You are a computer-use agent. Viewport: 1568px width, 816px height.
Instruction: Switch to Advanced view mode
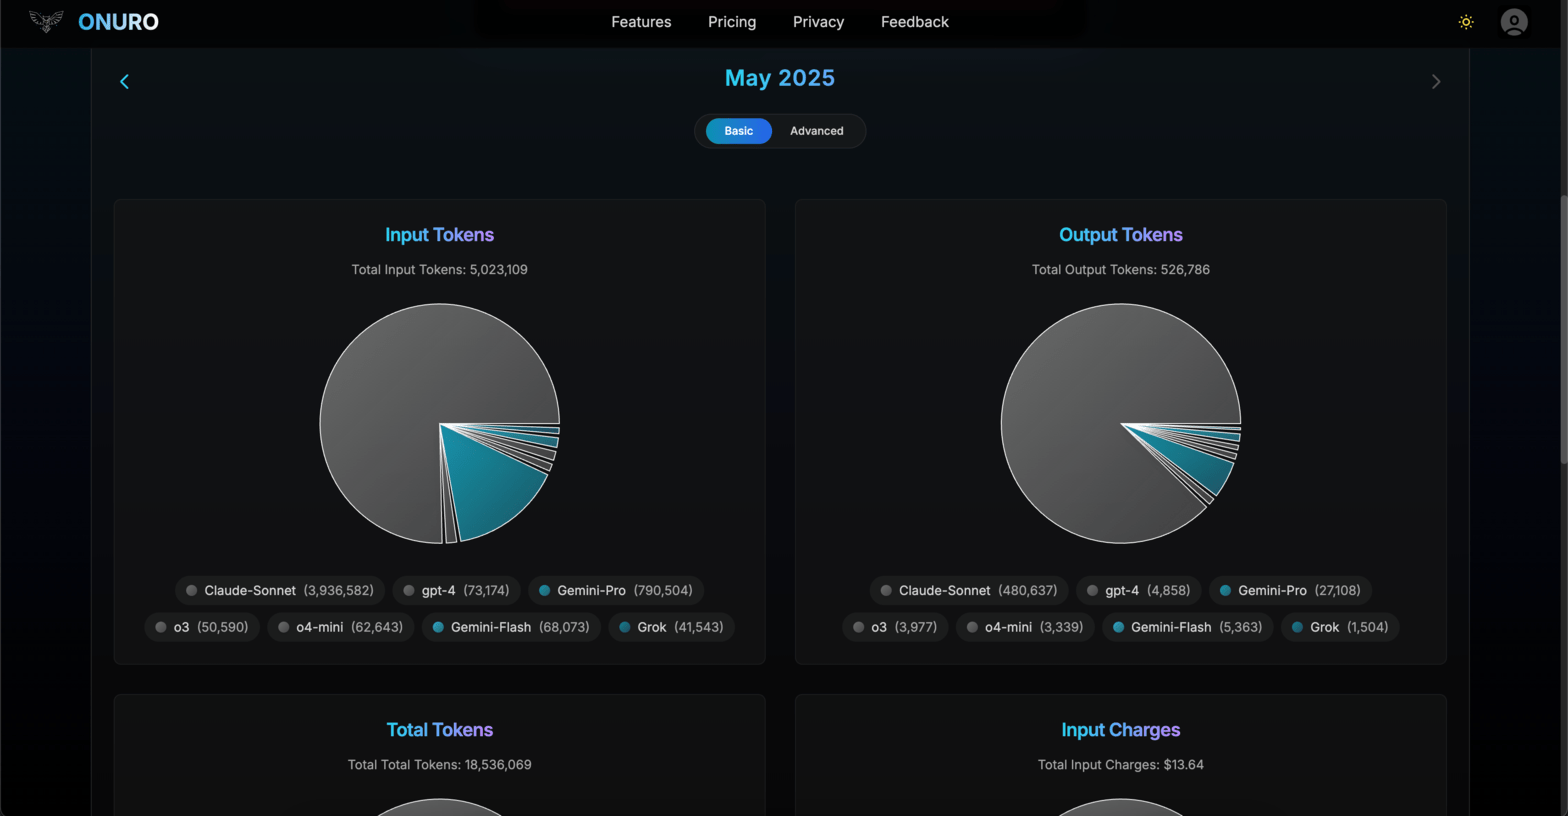point(816,131)
